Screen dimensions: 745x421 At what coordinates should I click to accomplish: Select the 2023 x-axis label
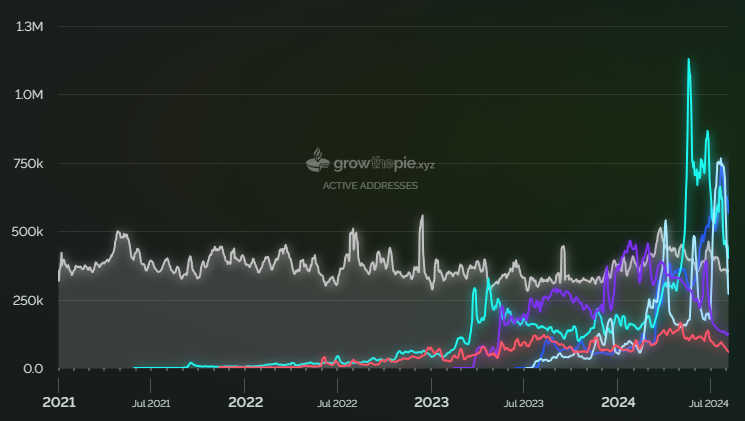(431, 403)
